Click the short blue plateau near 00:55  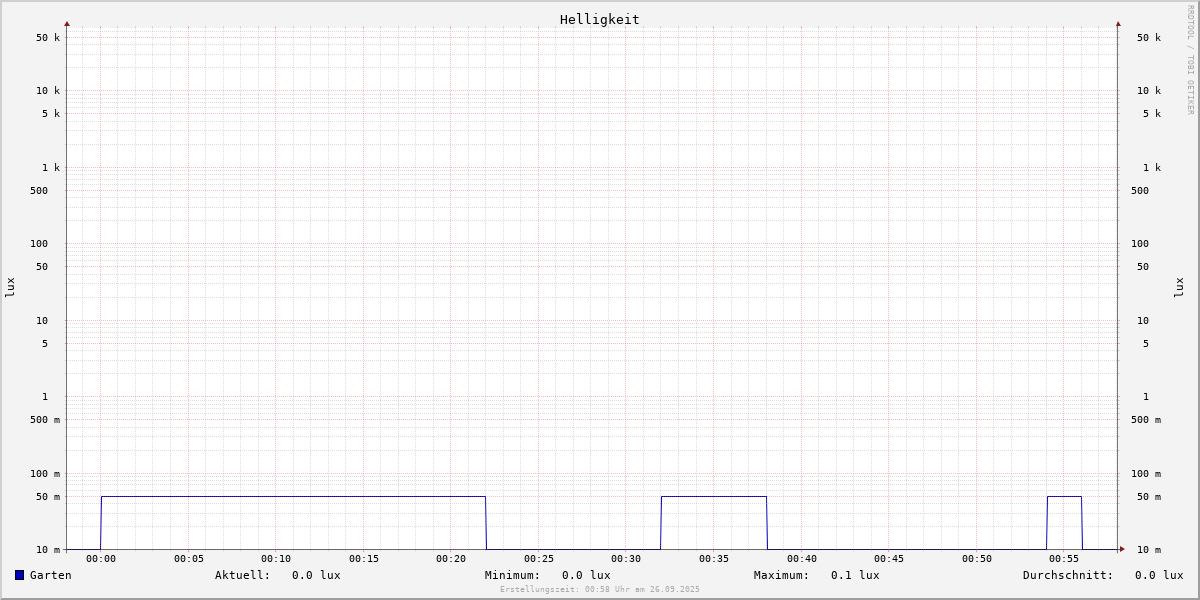tap(1064, 496)
